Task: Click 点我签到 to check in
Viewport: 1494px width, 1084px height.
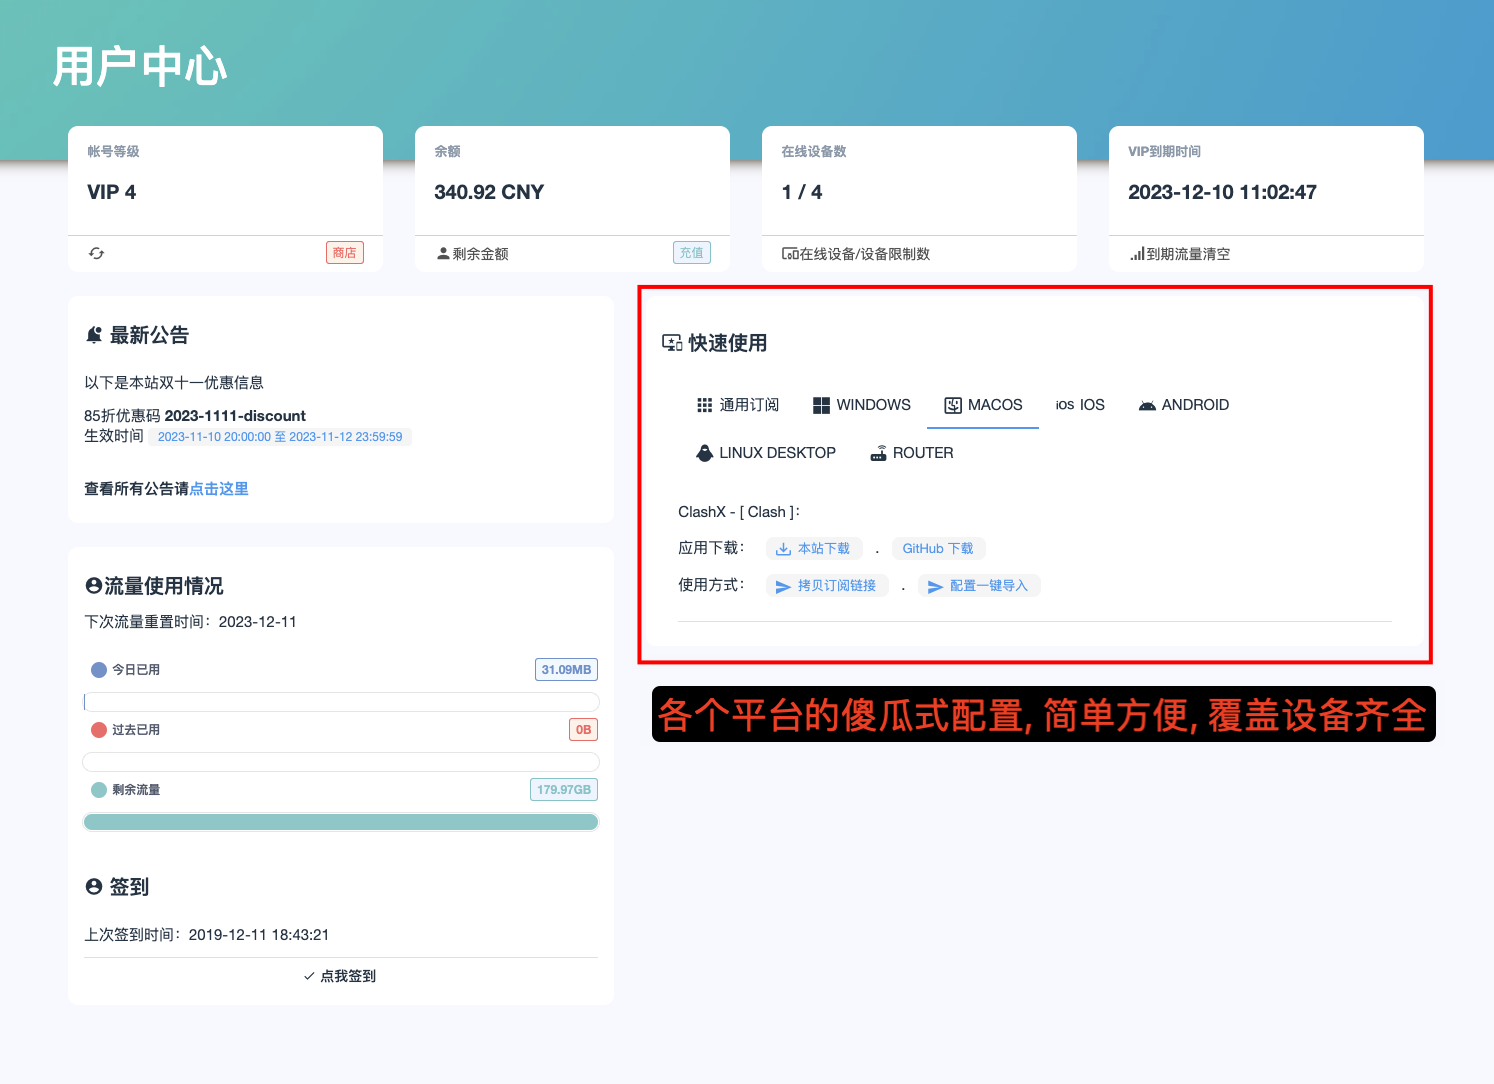Action: 340,976
